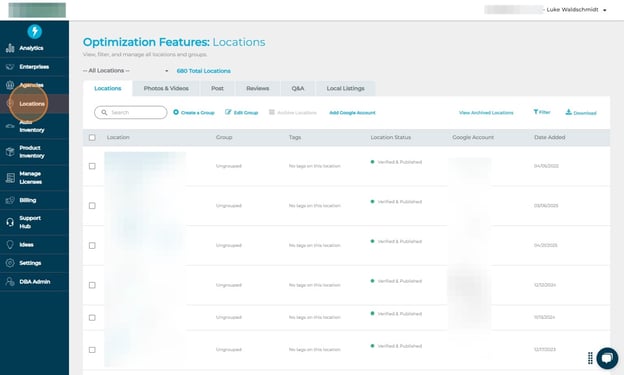Click the Auto Inventory car icon
The height and width of the screenshot is (375, 624).
(10, 126)
